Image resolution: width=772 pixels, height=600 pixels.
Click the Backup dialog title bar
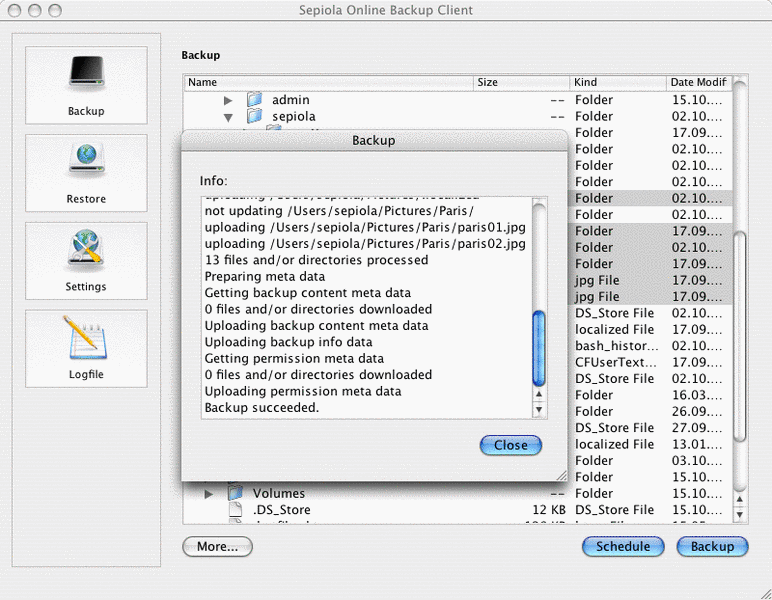[374, 140]
